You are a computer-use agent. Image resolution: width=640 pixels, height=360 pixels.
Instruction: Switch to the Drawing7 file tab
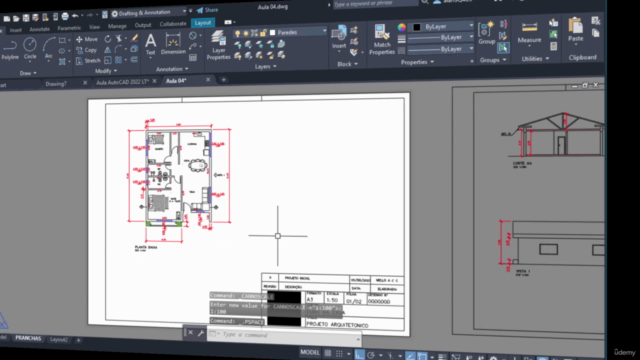56,84
